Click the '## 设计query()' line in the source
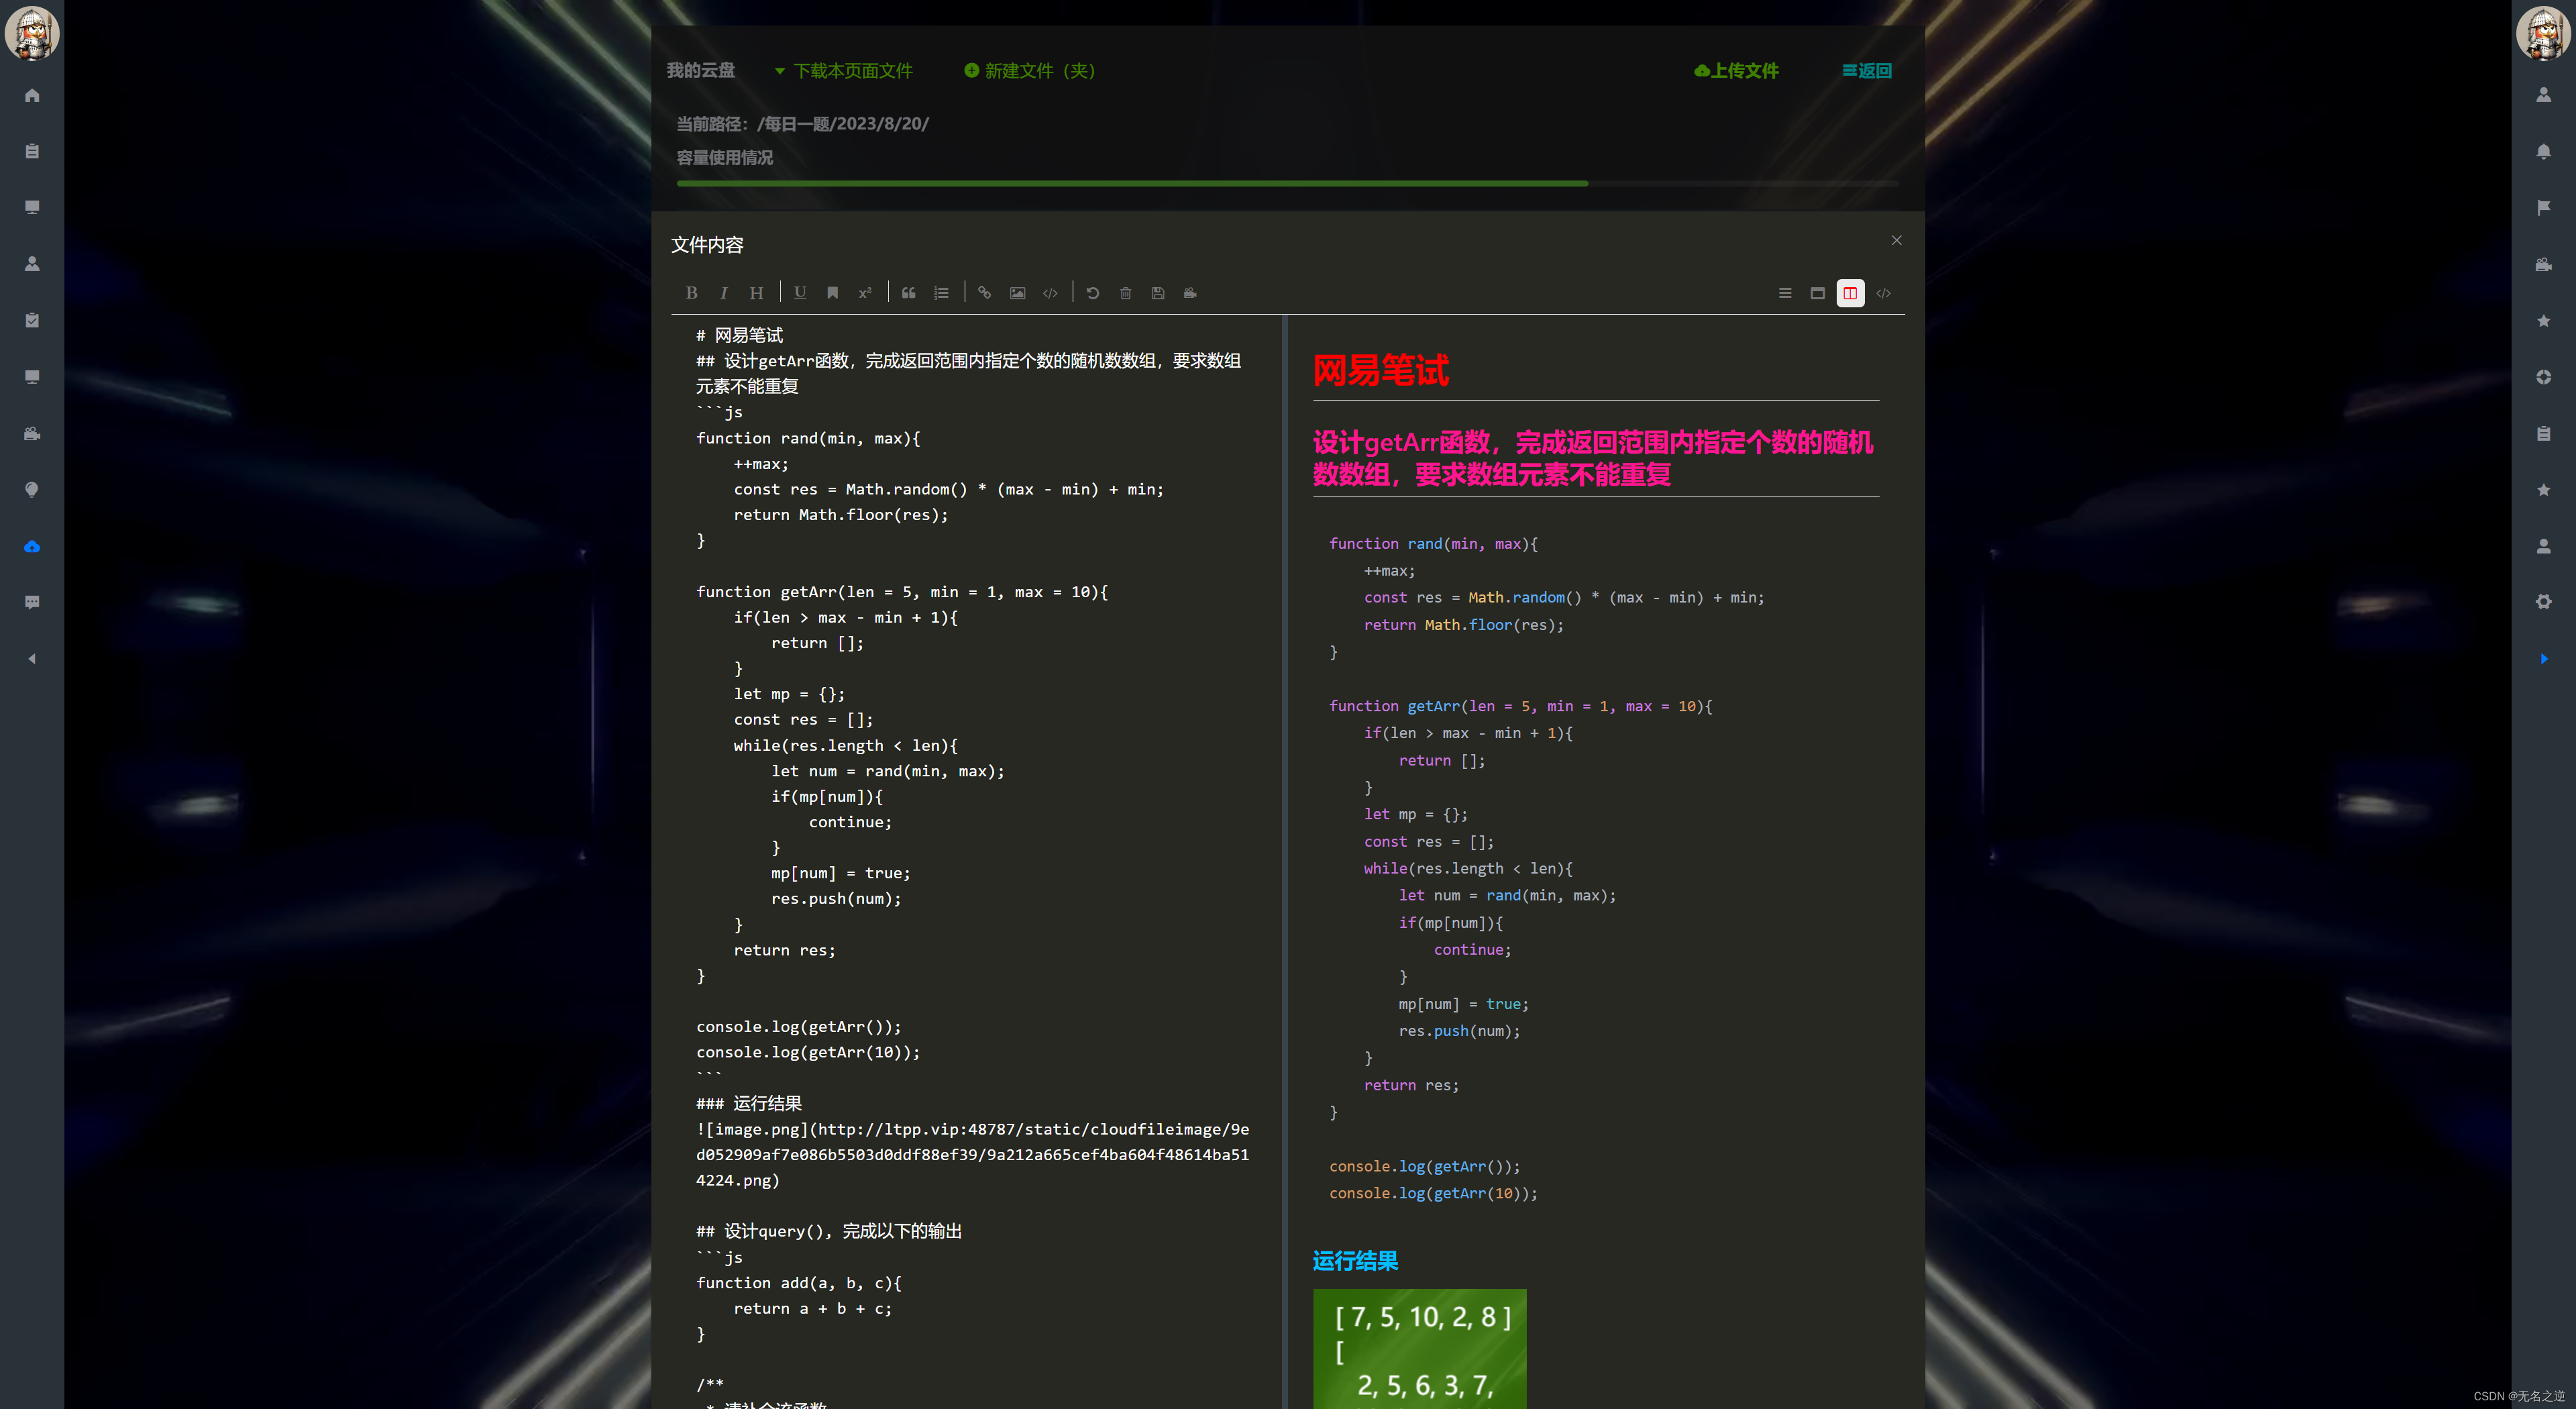The height and width of the screenshot is (1409, 2576). pyautogui.click(x=828, y=1231)
